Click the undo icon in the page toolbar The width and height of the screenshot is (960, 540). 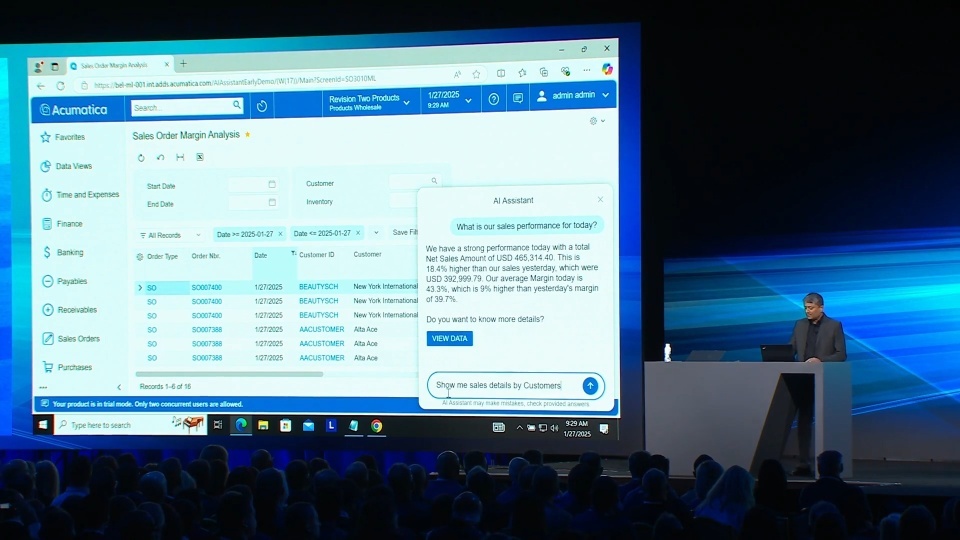pyautogui.click(x=160, y=158)
